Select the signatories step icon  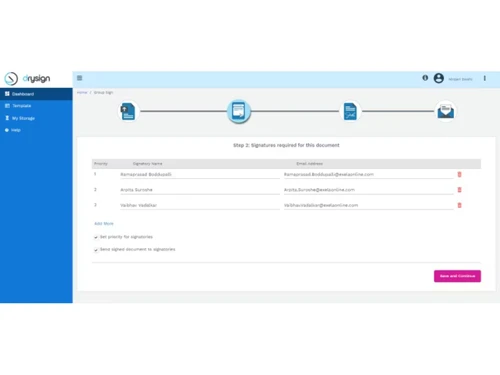[x=239, y=111]
